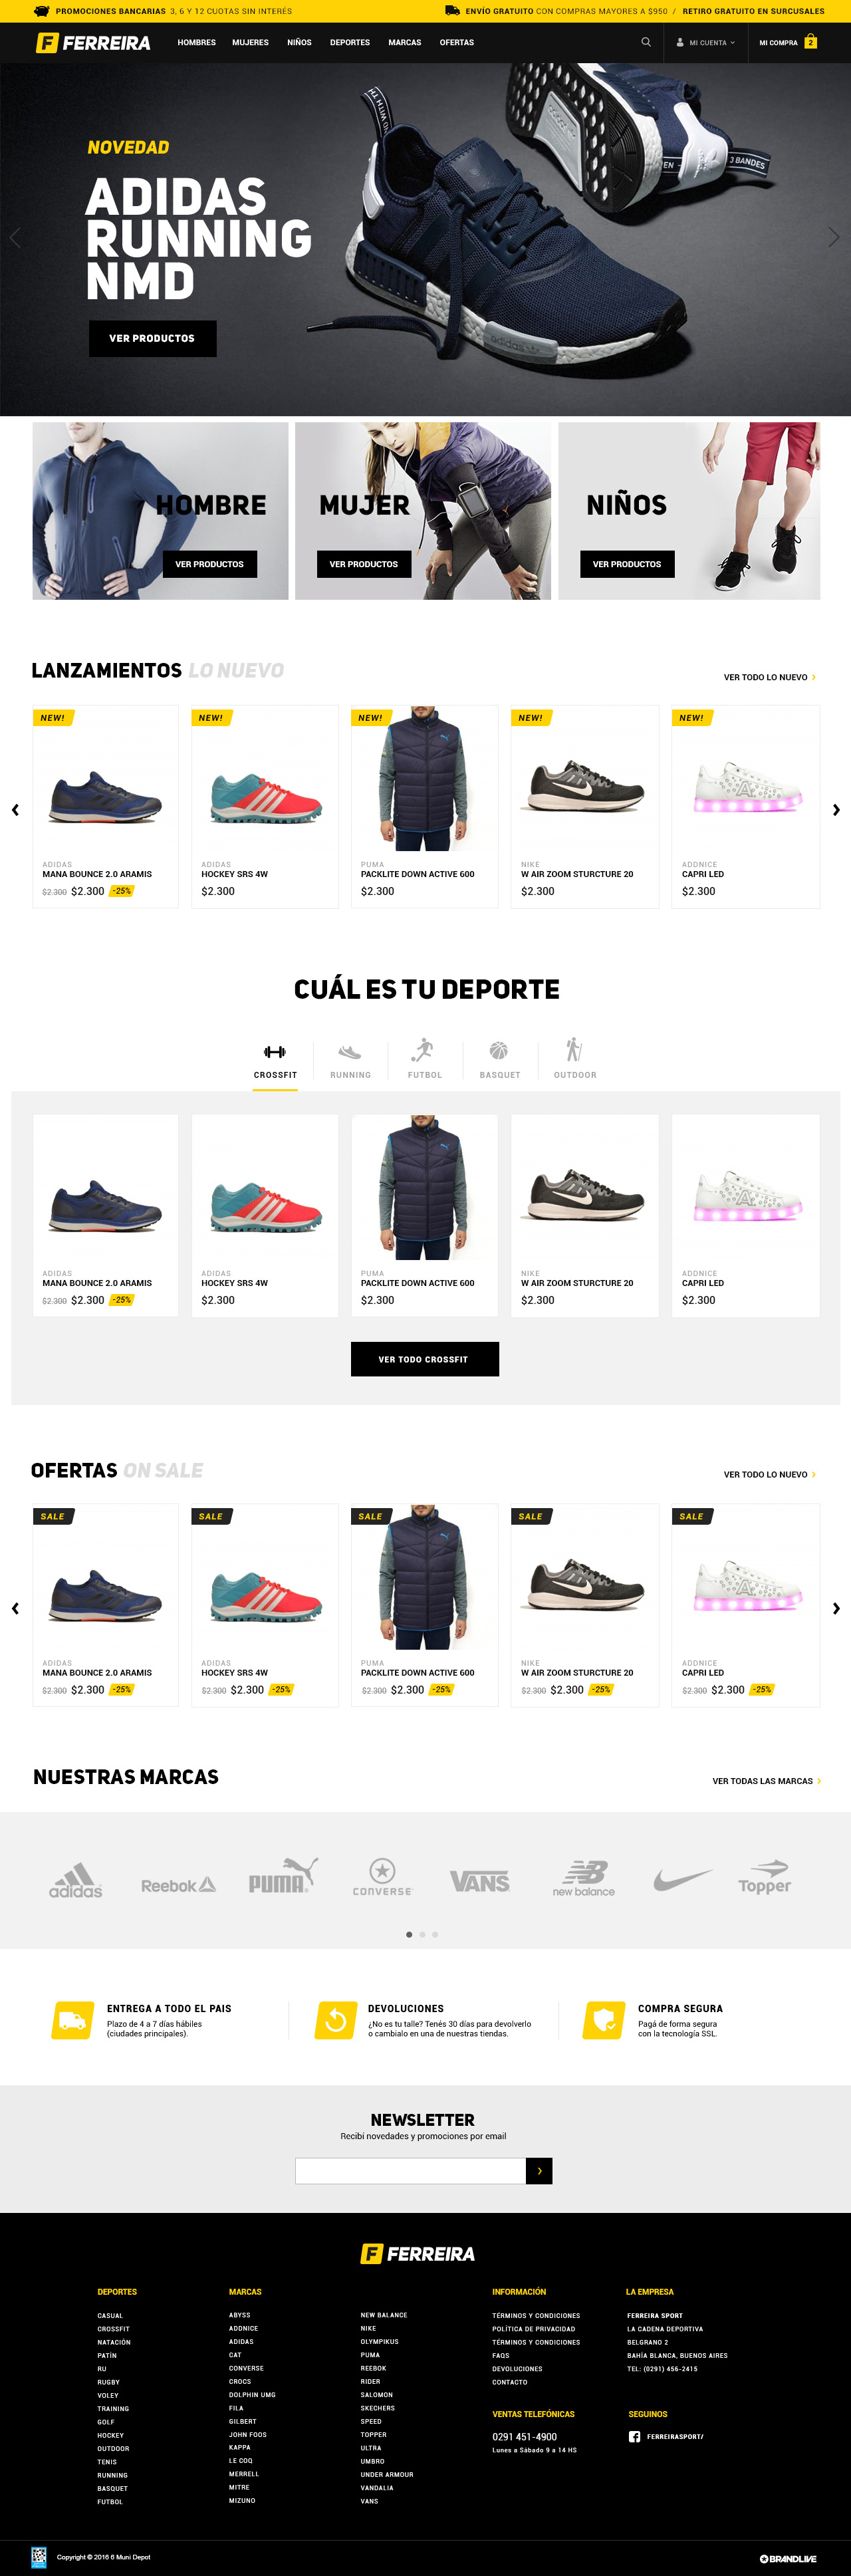Choose the Basquet ball sport icon
This screenshot has width=851, height=2576.
click(499, 1050)
